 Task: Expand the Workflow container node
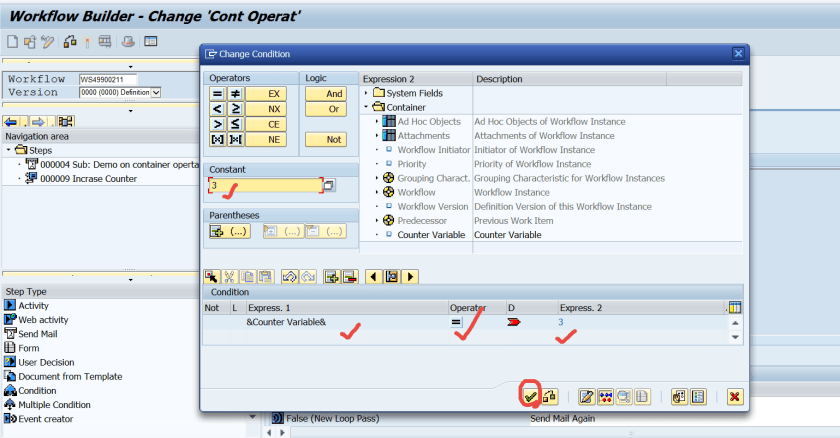coord(377,192)
